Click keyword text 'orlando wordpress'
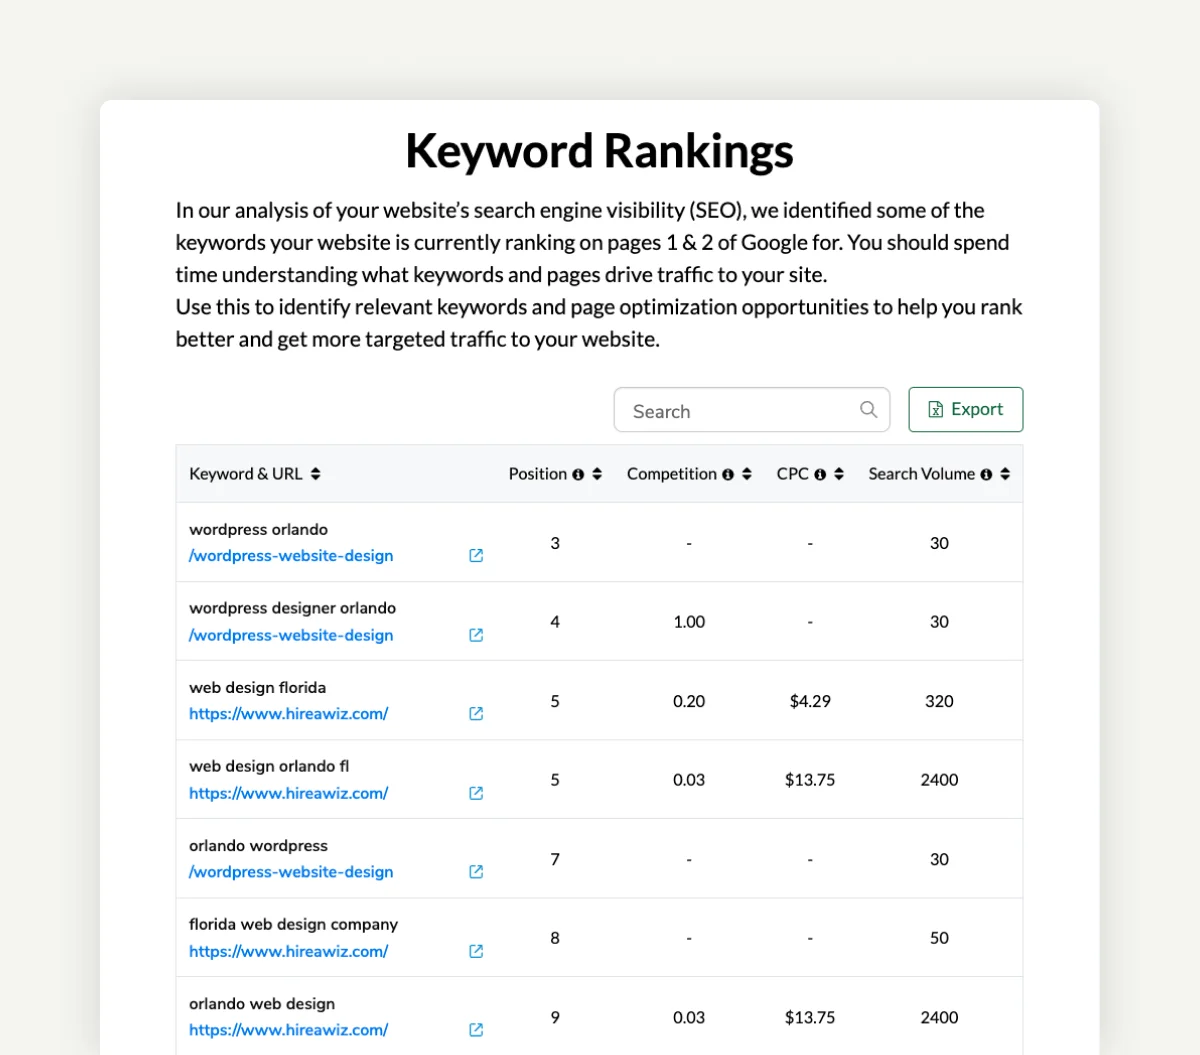 pos(258,846)
